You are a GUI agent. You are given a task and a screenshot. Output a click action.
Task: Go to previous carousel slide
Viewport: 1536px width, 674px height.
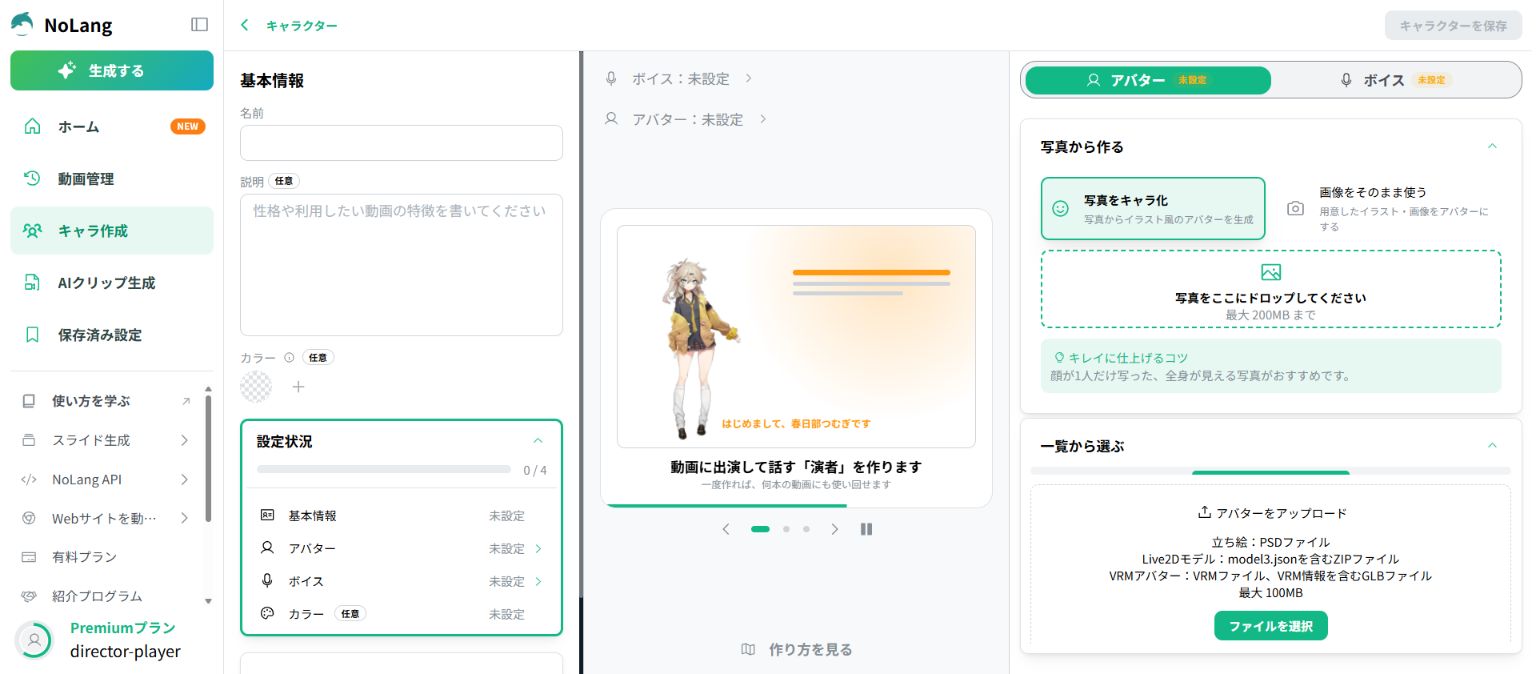[x=726, y=529]
